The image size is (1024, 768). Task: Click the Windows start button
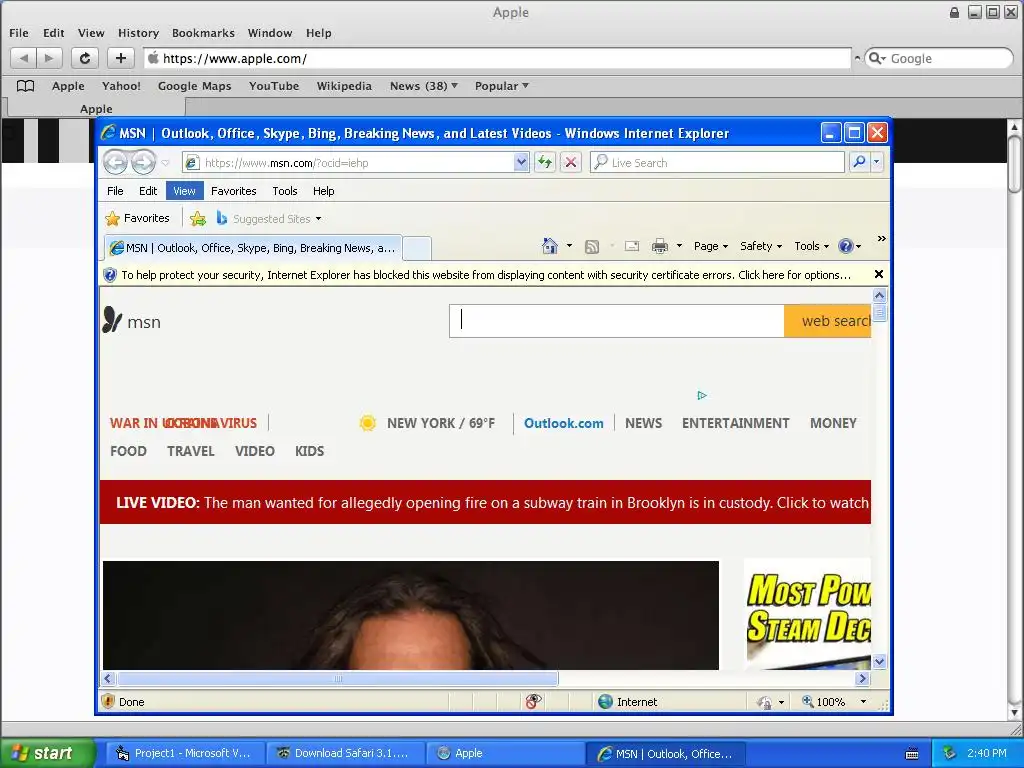pyautogui.click(x=47, y=753)
